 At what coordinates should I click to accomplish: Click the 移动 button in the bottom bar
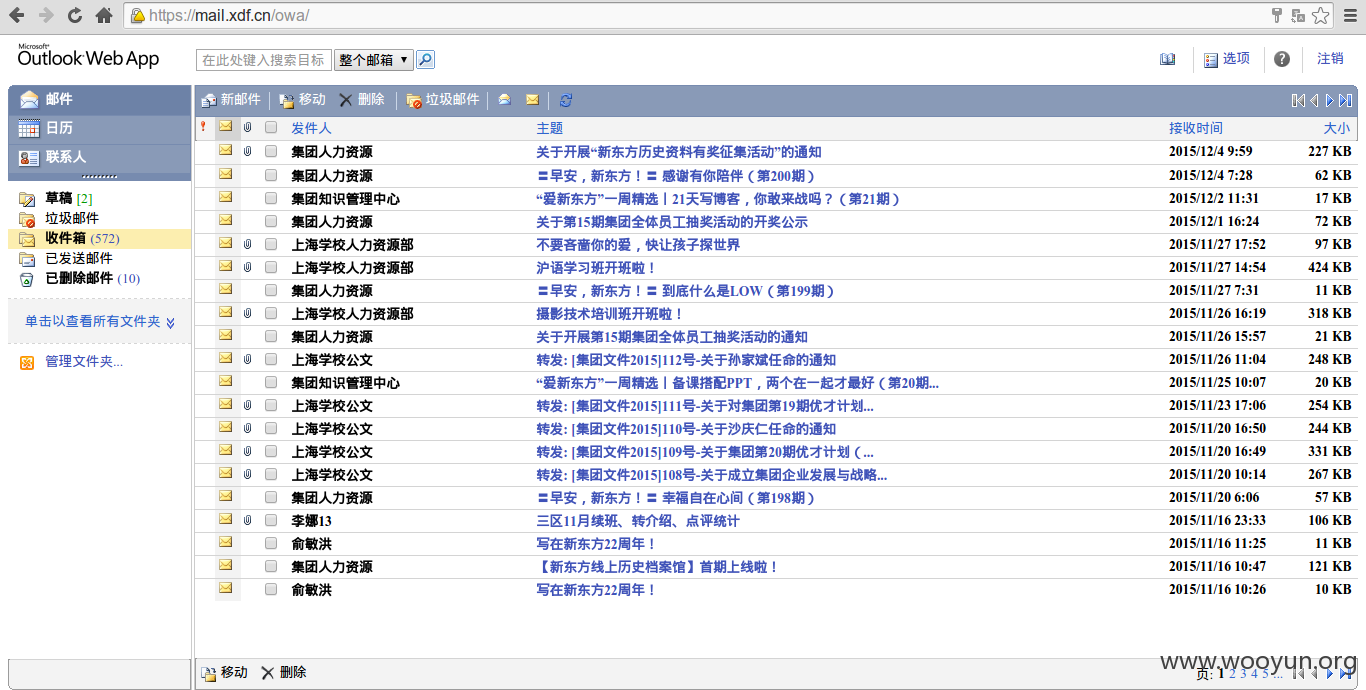point(225,673)
